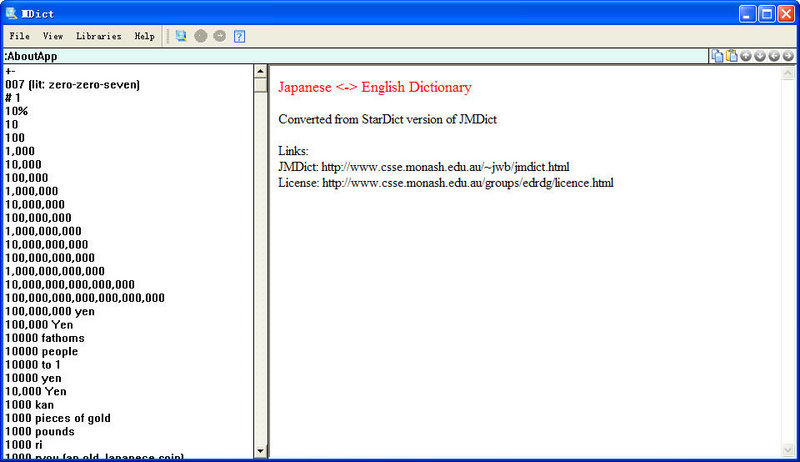This screenshot has width=800, height=462.
Task: Click the copy icon beside search bar
Action: 717,56
